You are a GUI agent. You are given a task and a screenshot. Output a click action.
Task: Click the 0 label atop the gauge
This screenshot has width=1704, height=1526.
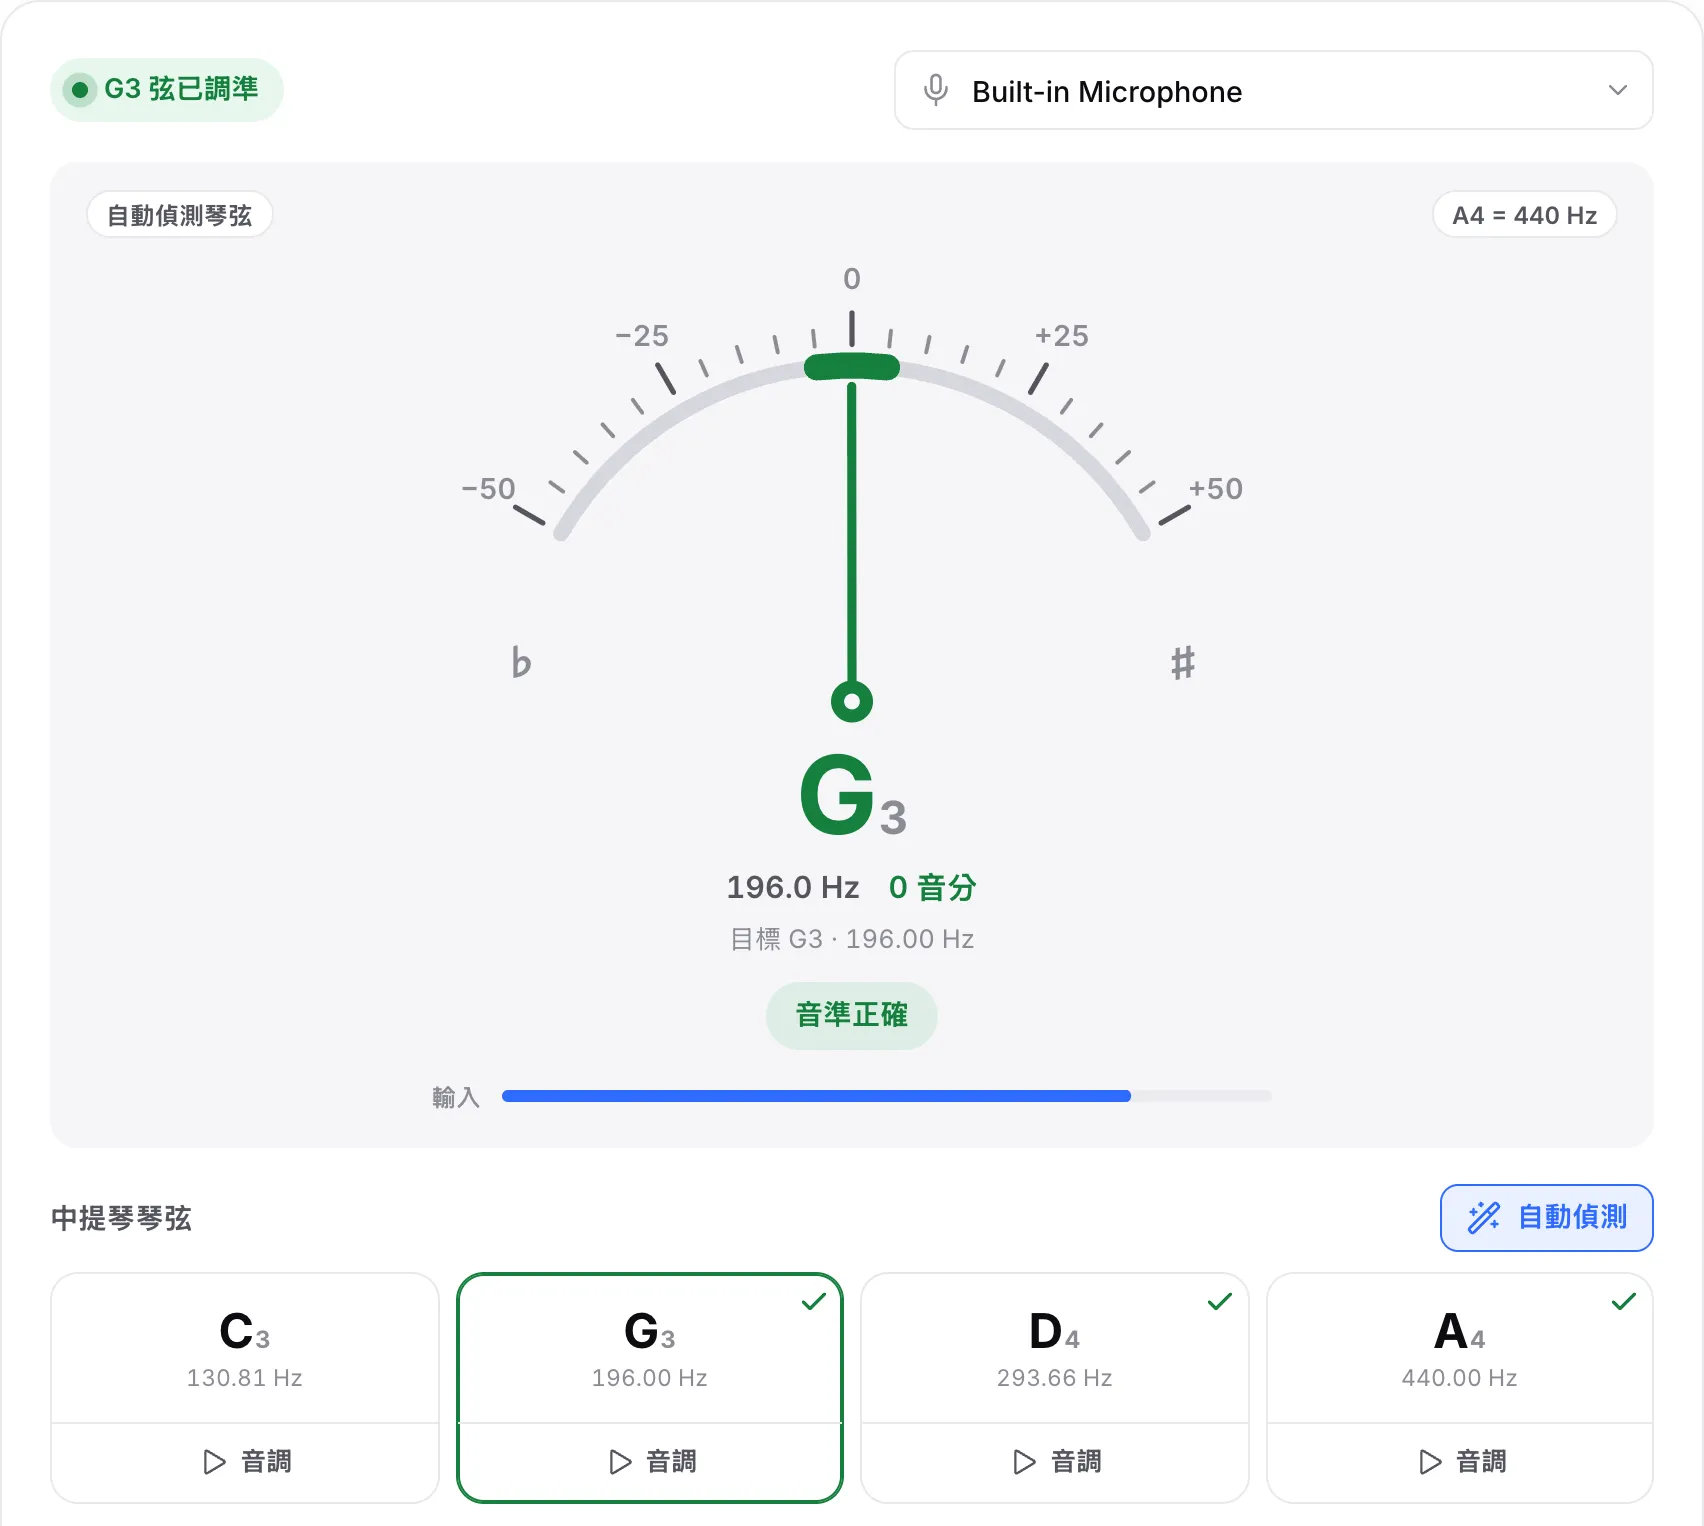click(x=852, y=279)
